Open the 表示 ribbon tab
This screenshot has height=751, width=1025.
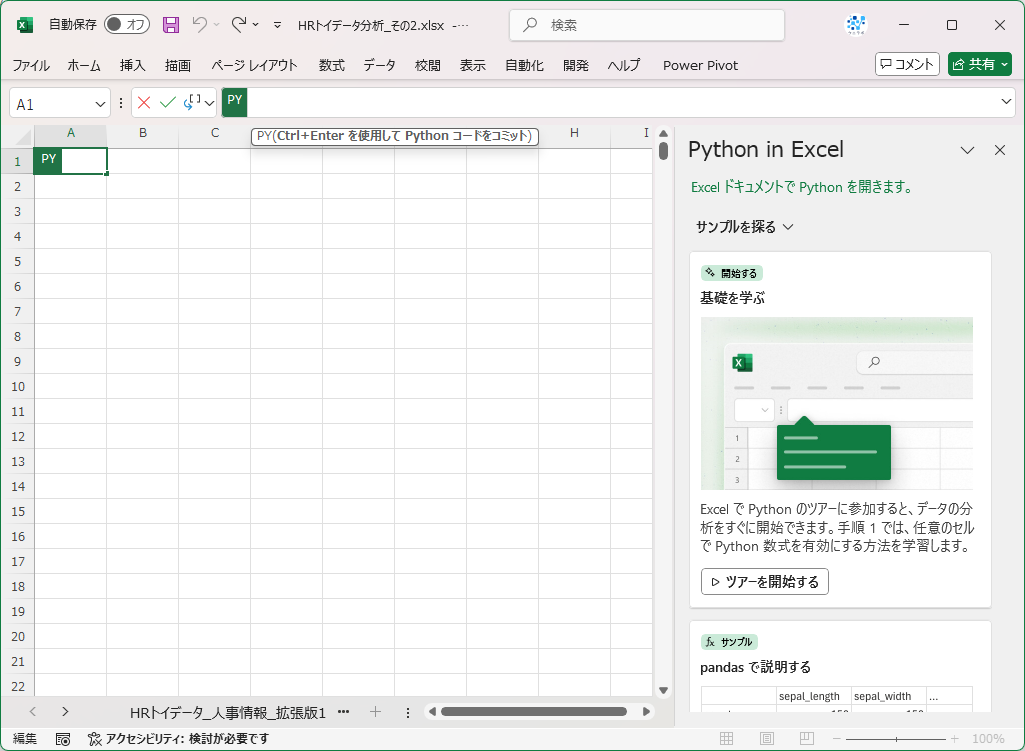click(x=473, y=65)
